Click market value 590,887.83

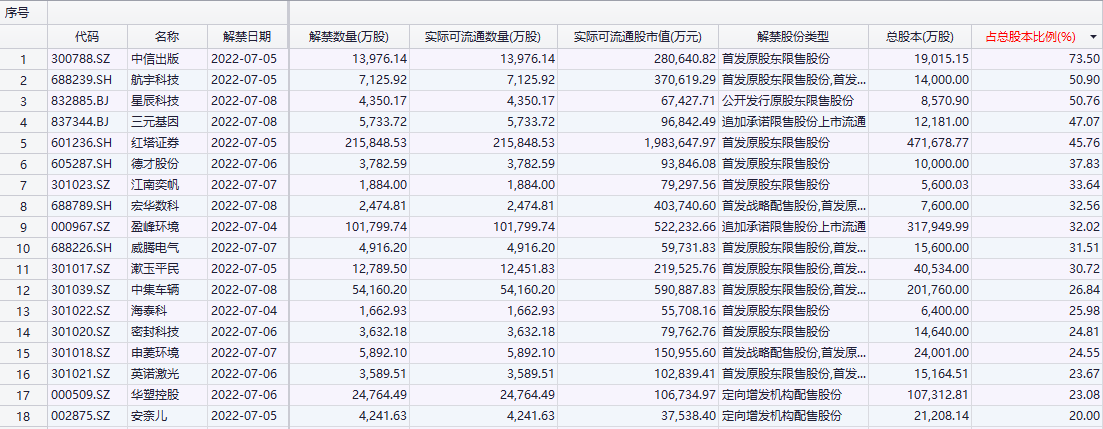click(x=685, y=290)
